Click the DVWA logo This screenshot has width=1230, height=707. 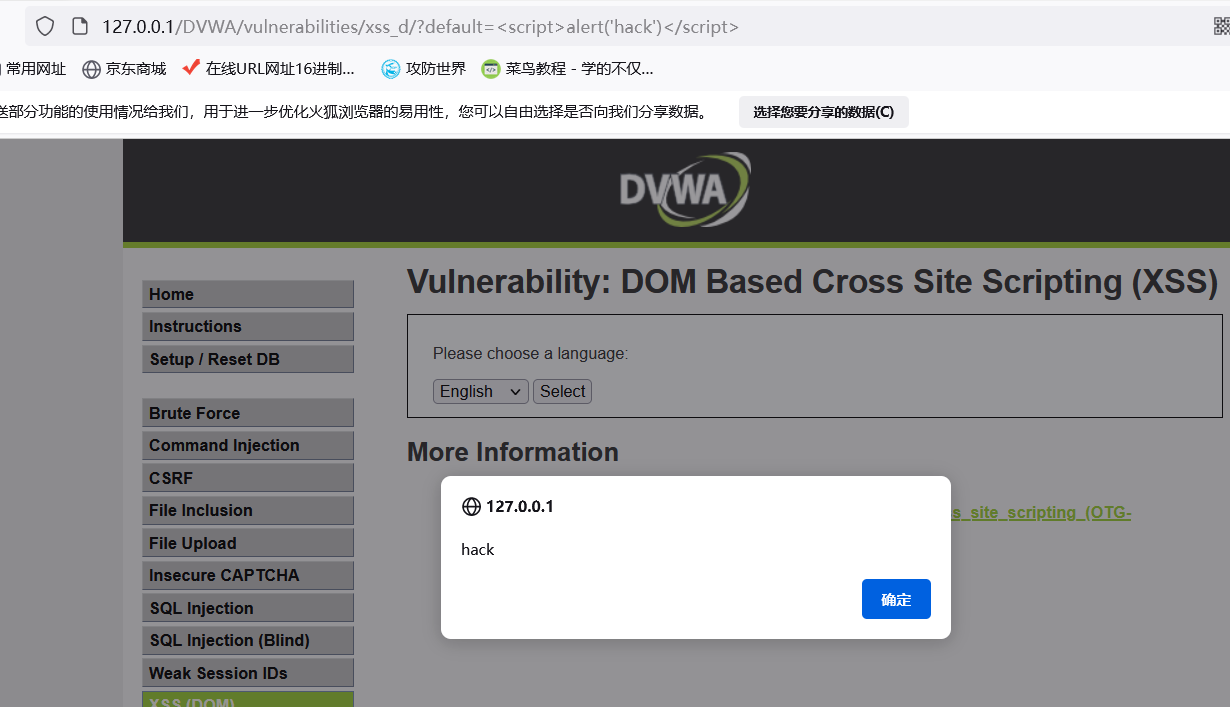(x=684, y=189)
